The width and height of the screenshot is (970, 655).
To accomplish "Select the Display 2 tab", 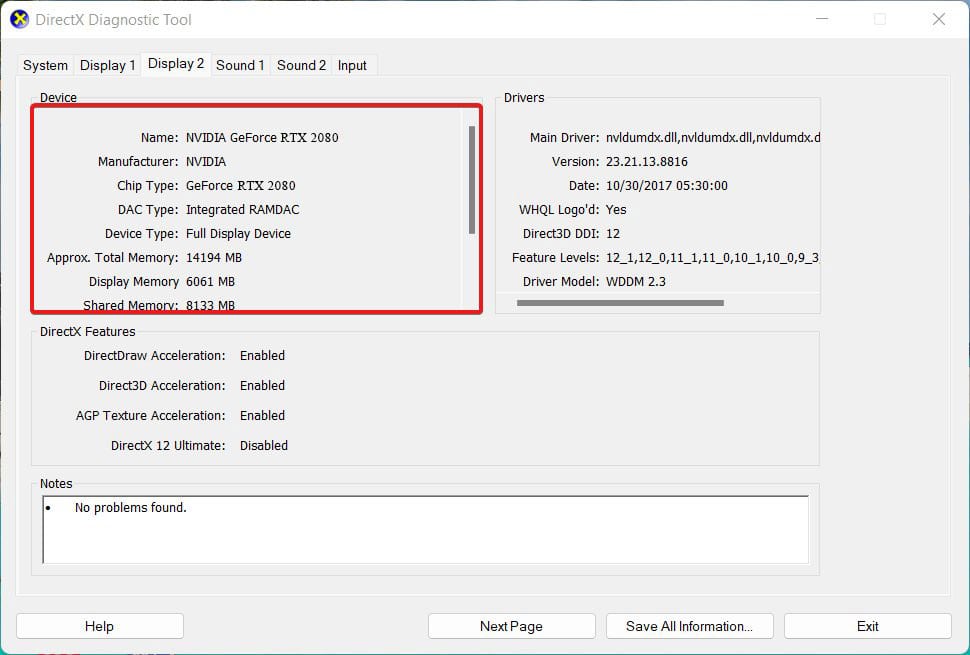I will 176,63.
